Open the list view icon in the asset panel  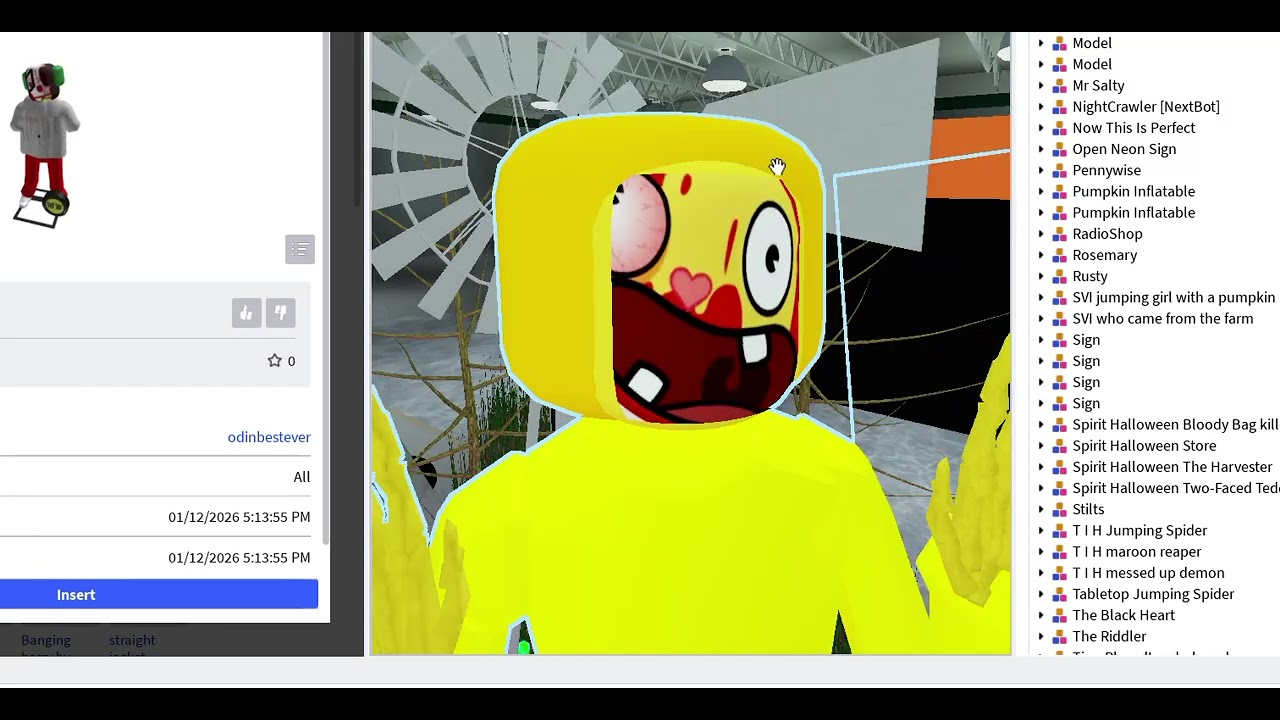[300, 249]
